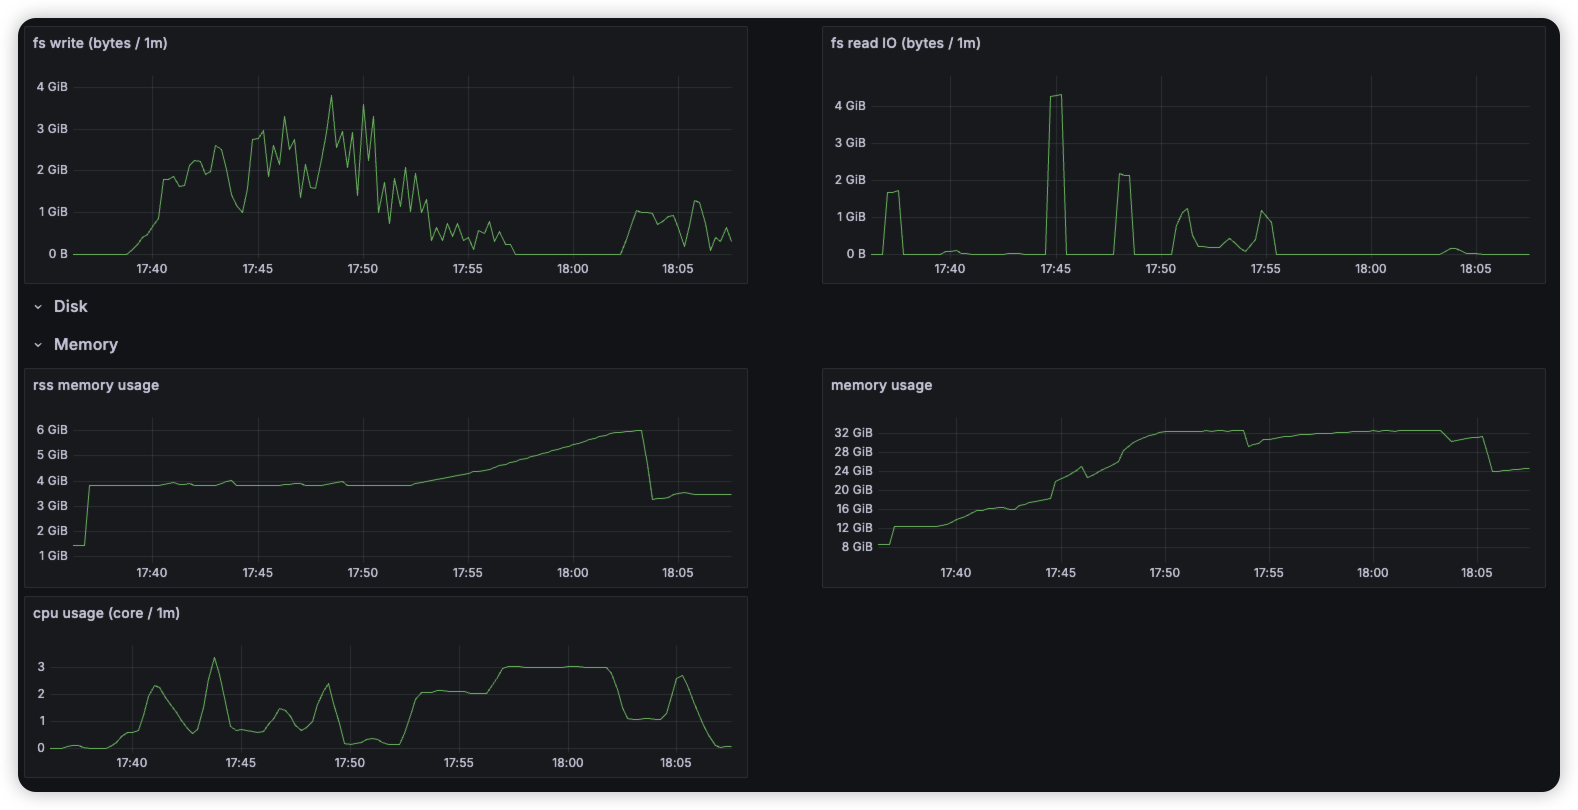Click the 32 GiB axis label in memory usage
The image size is (1578, 810).
point(853,433)
